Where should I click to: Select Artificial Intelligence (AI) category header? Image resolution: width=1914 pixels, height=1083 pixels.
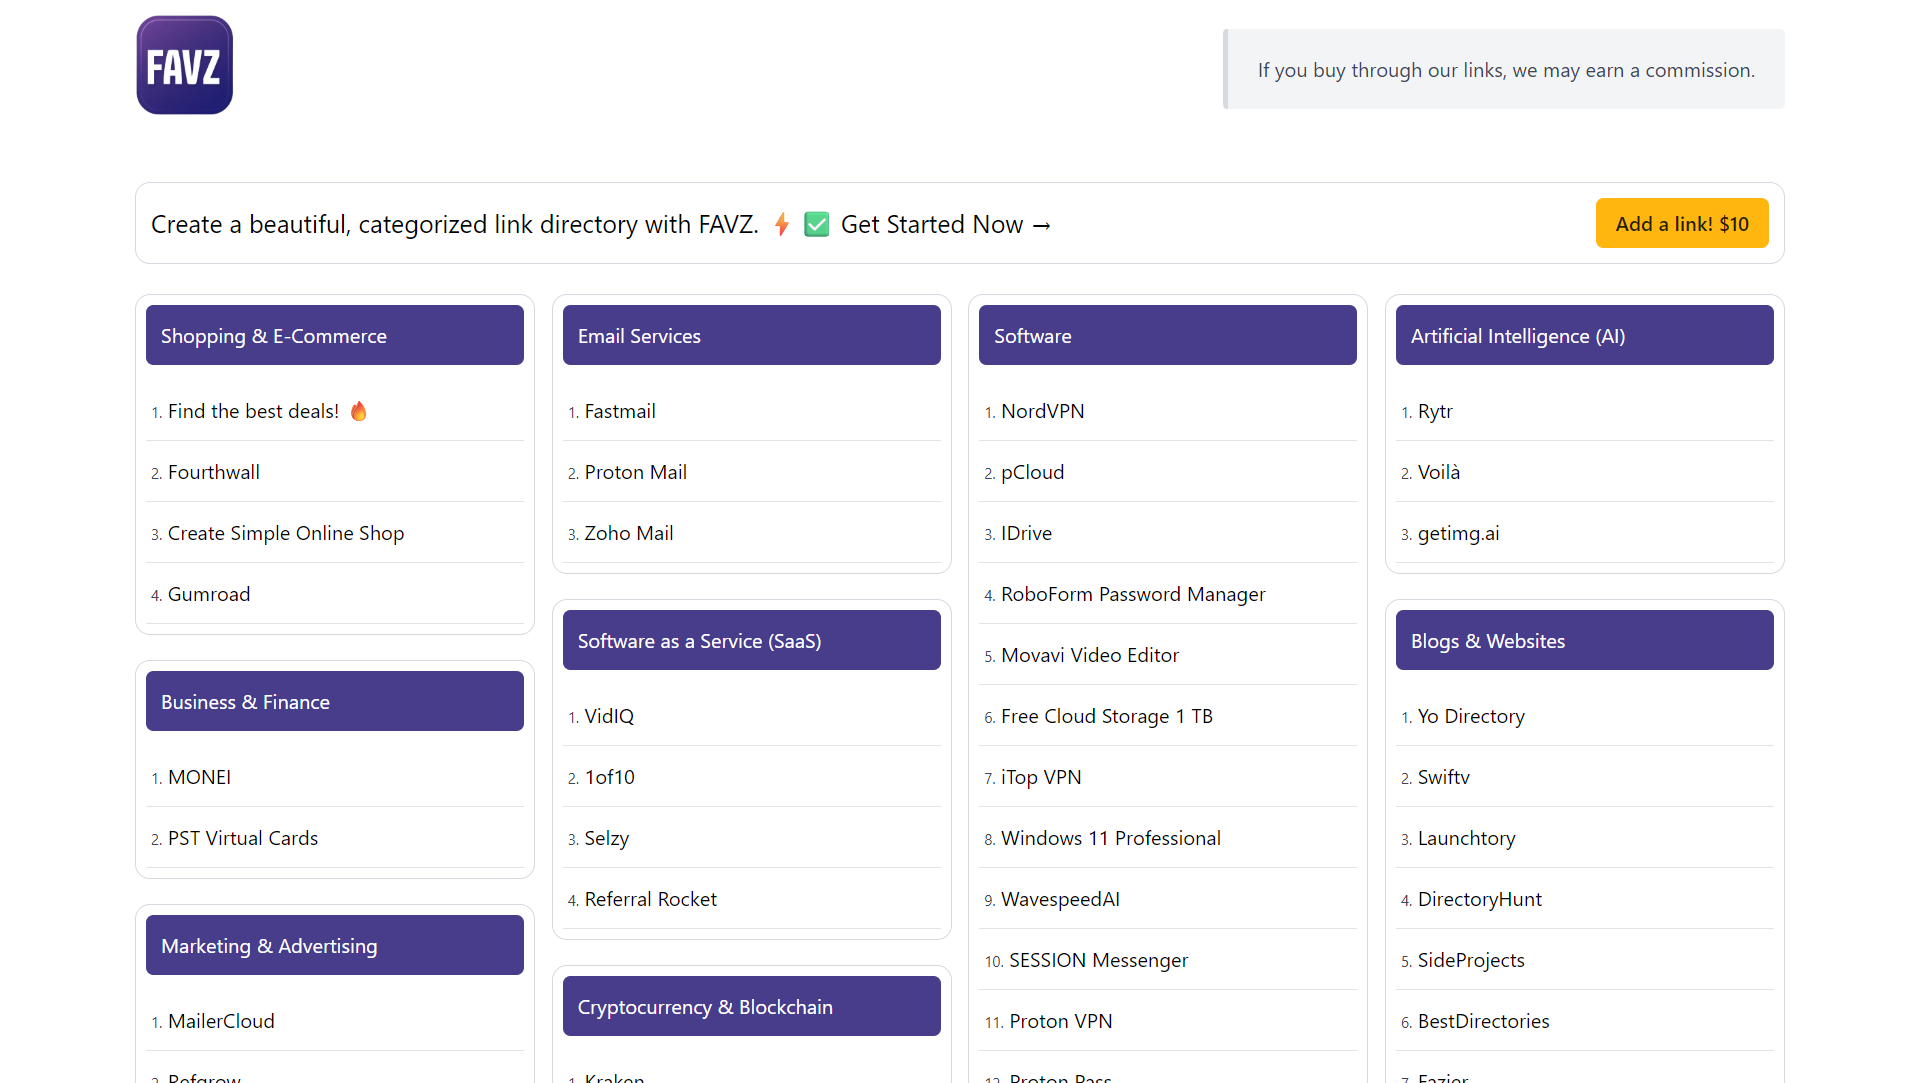[x=1583, y=336]
